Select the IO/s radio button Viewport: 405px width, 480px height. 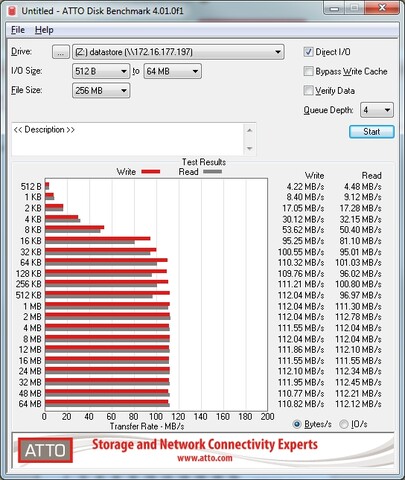pyautogui.click(x=343, y=424)
